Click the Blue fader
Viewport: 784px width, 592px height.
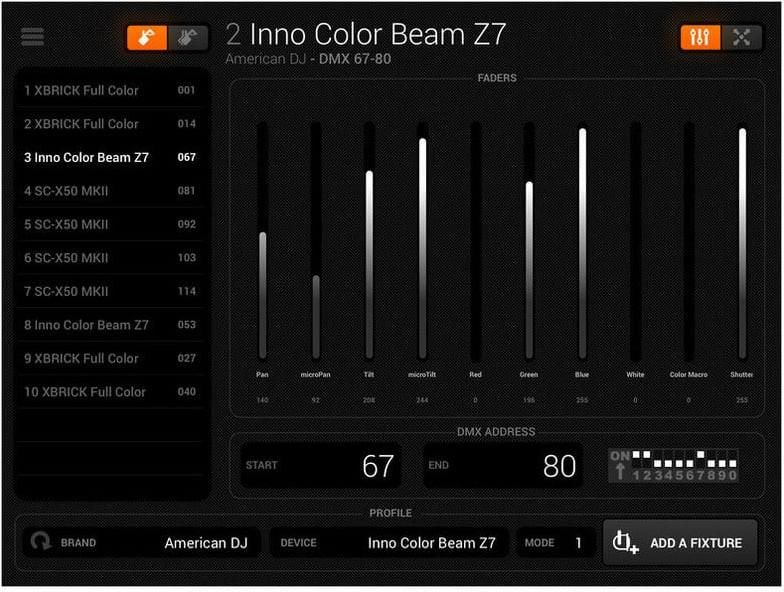[582, 241]
